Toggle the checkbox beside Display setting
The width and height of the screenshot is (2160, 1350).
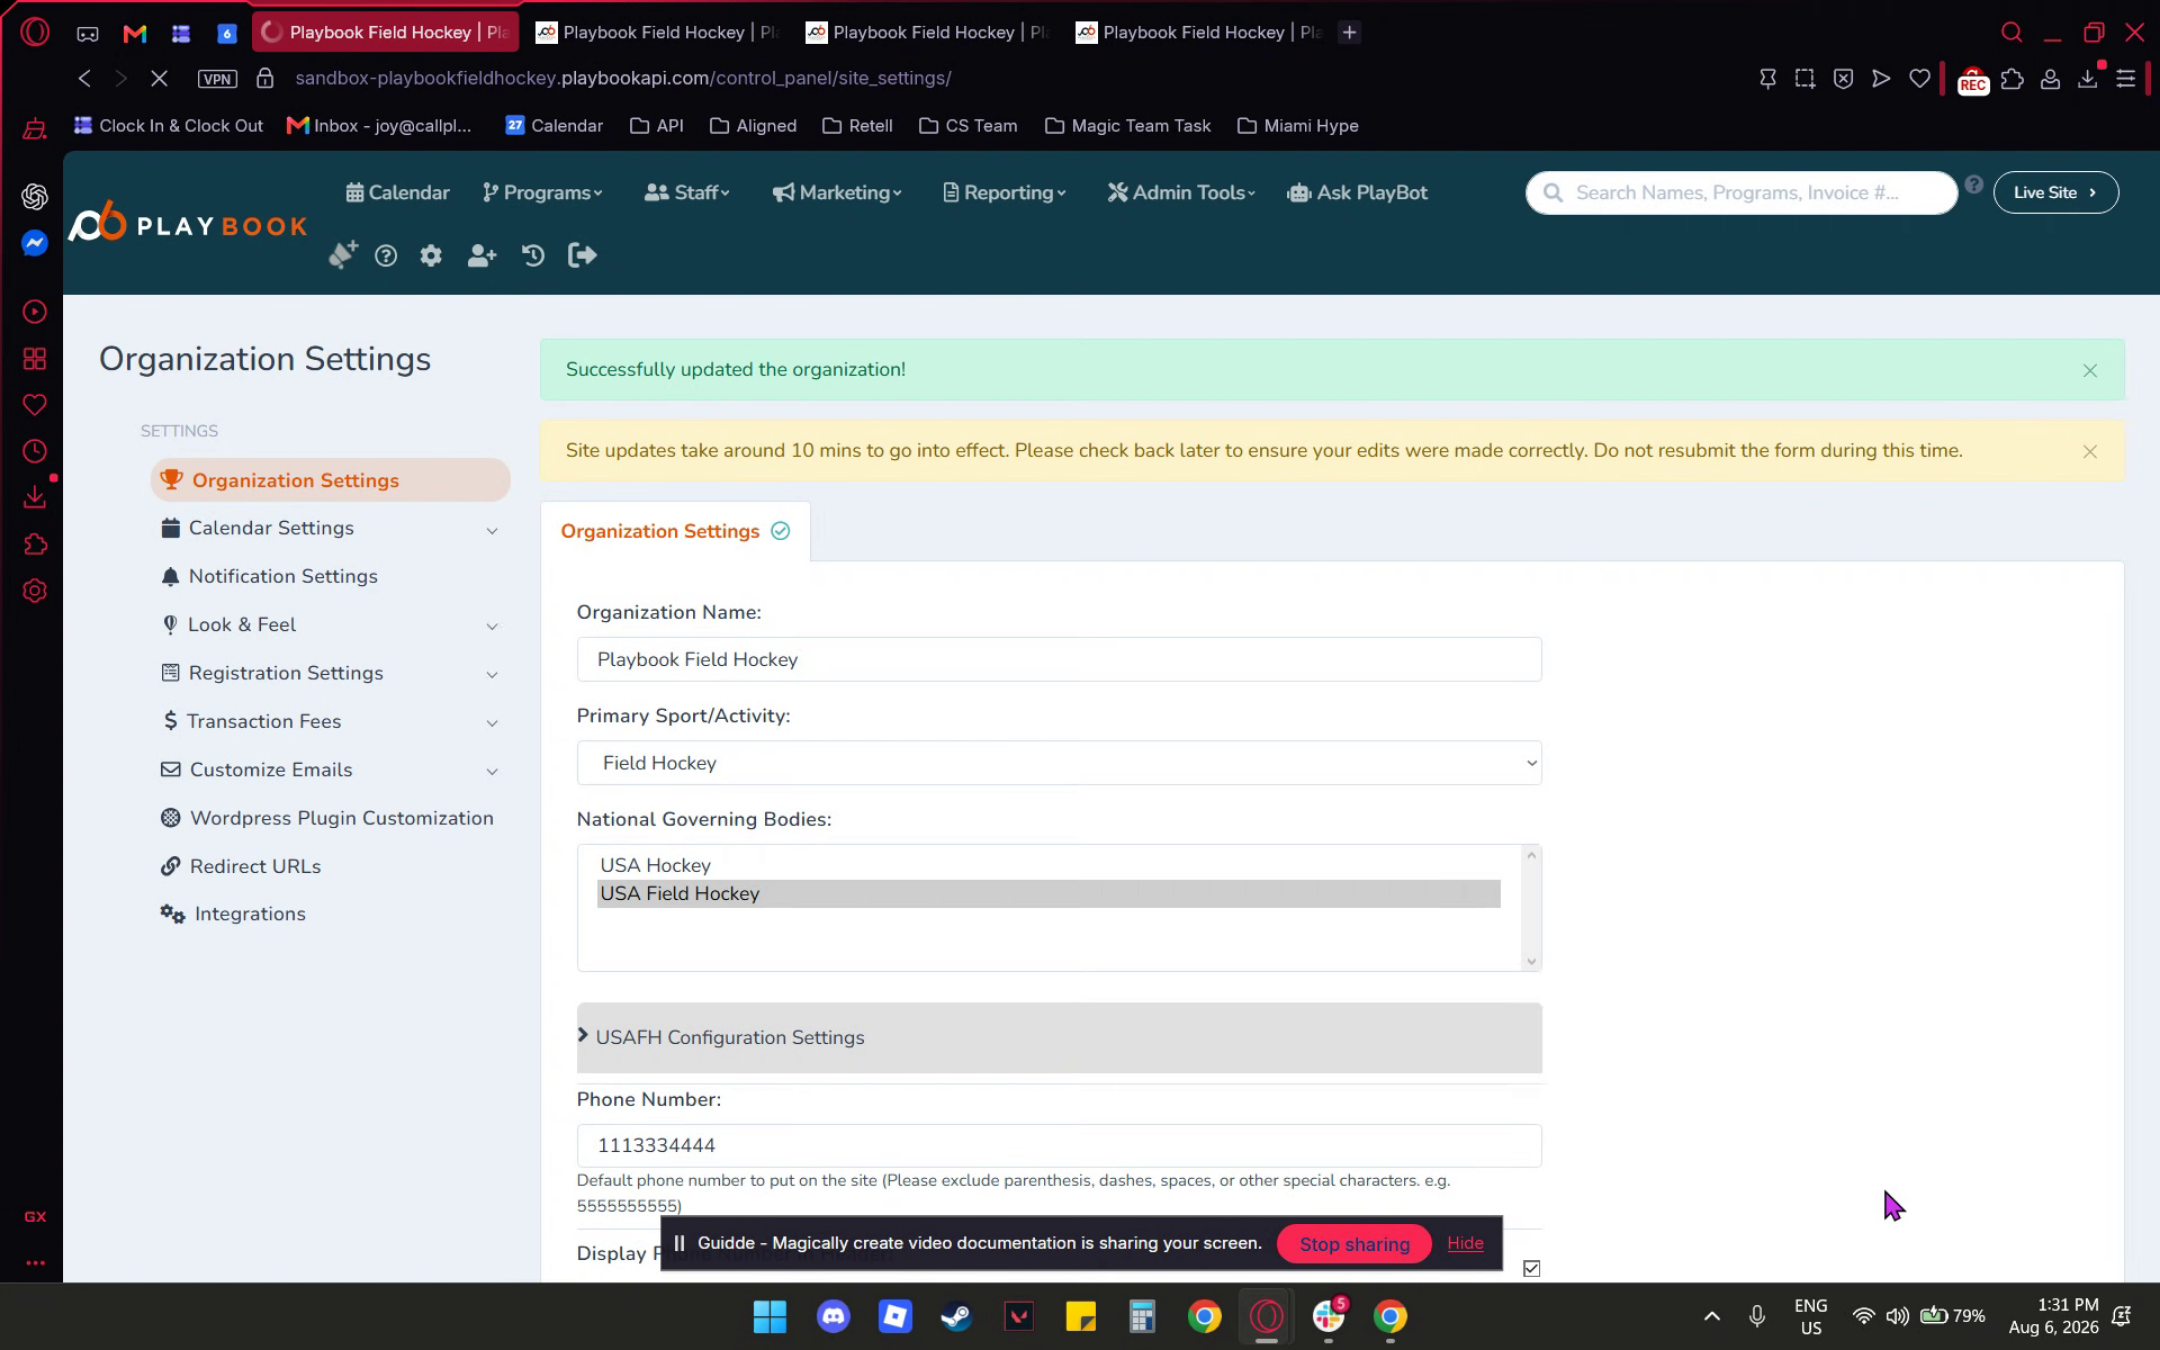point(1531,1268)
